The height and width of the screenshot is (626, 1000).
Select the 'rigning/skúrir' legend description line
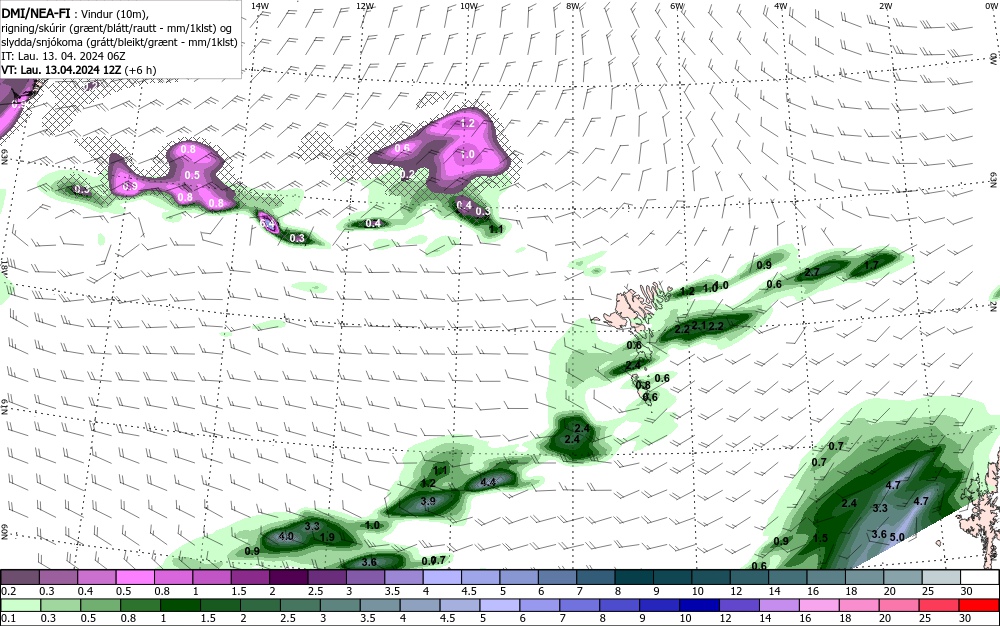[x=117, y=29]
